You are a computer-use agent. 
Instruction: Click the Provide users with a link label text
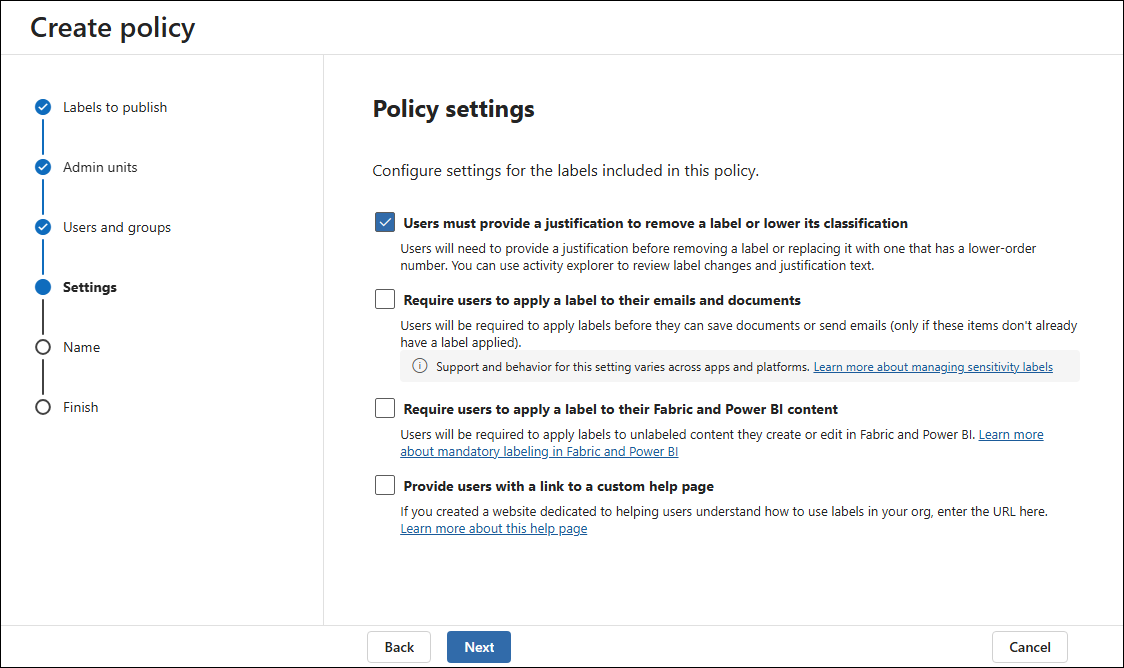coord(558,486)
